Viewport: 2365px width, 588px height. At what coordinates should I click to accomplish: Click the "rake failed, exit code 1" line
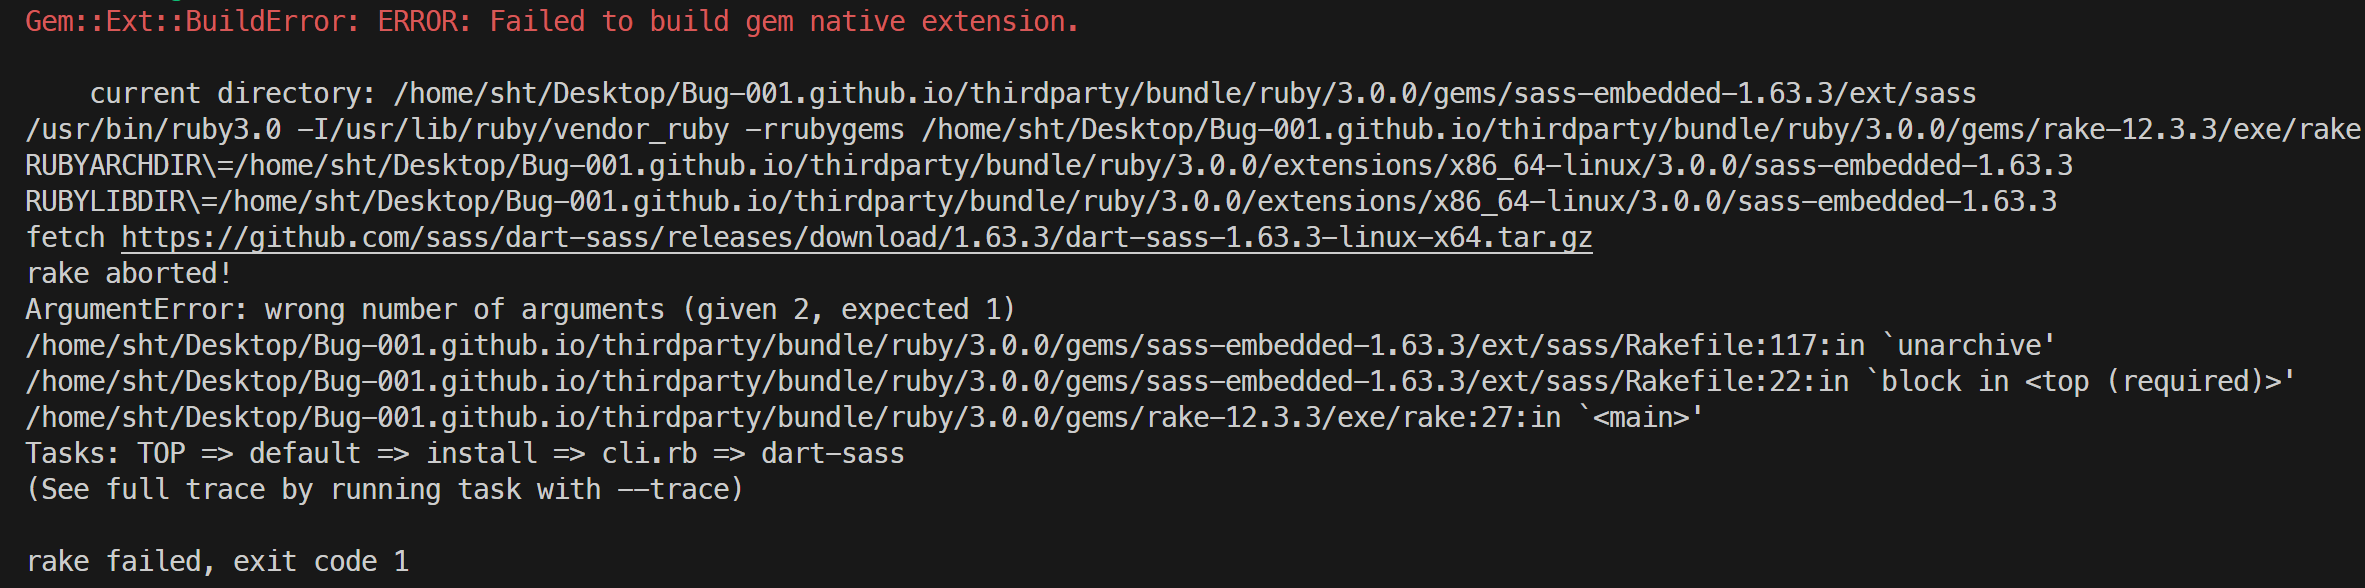[x=217, y=562]
